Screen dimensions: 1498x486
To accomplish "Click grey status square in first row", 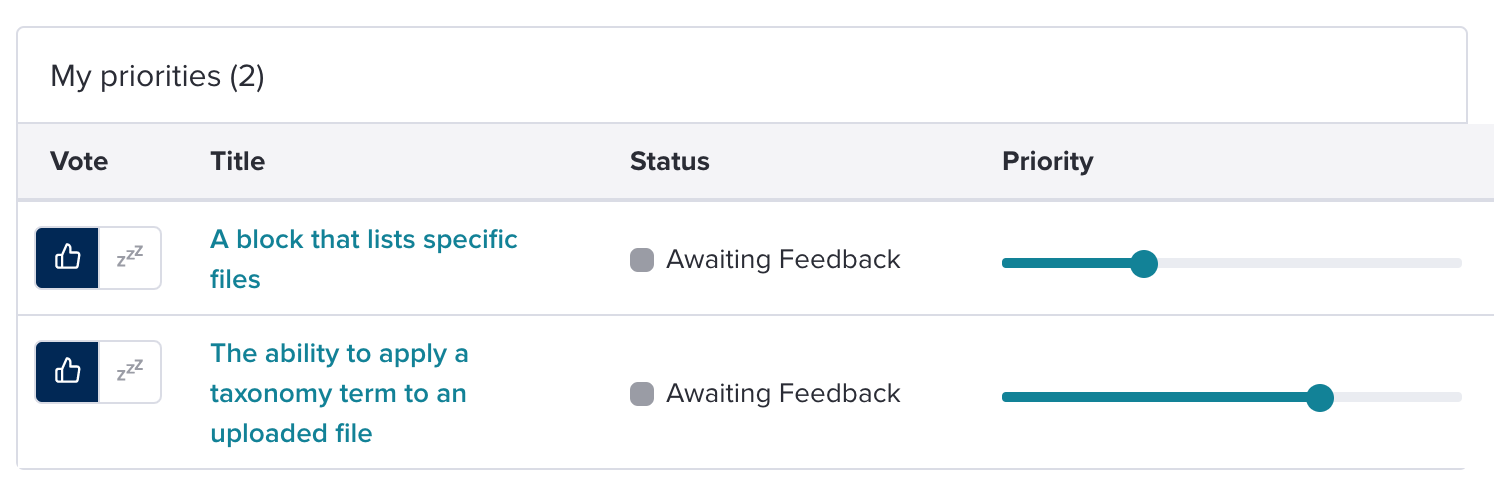I will pos(642,260).
